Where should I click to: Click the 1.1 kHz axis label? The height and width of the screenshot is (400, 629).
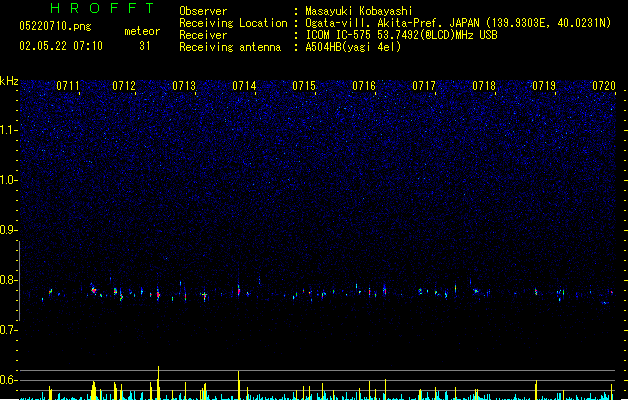pyautogui.click(x=8, y=130)
